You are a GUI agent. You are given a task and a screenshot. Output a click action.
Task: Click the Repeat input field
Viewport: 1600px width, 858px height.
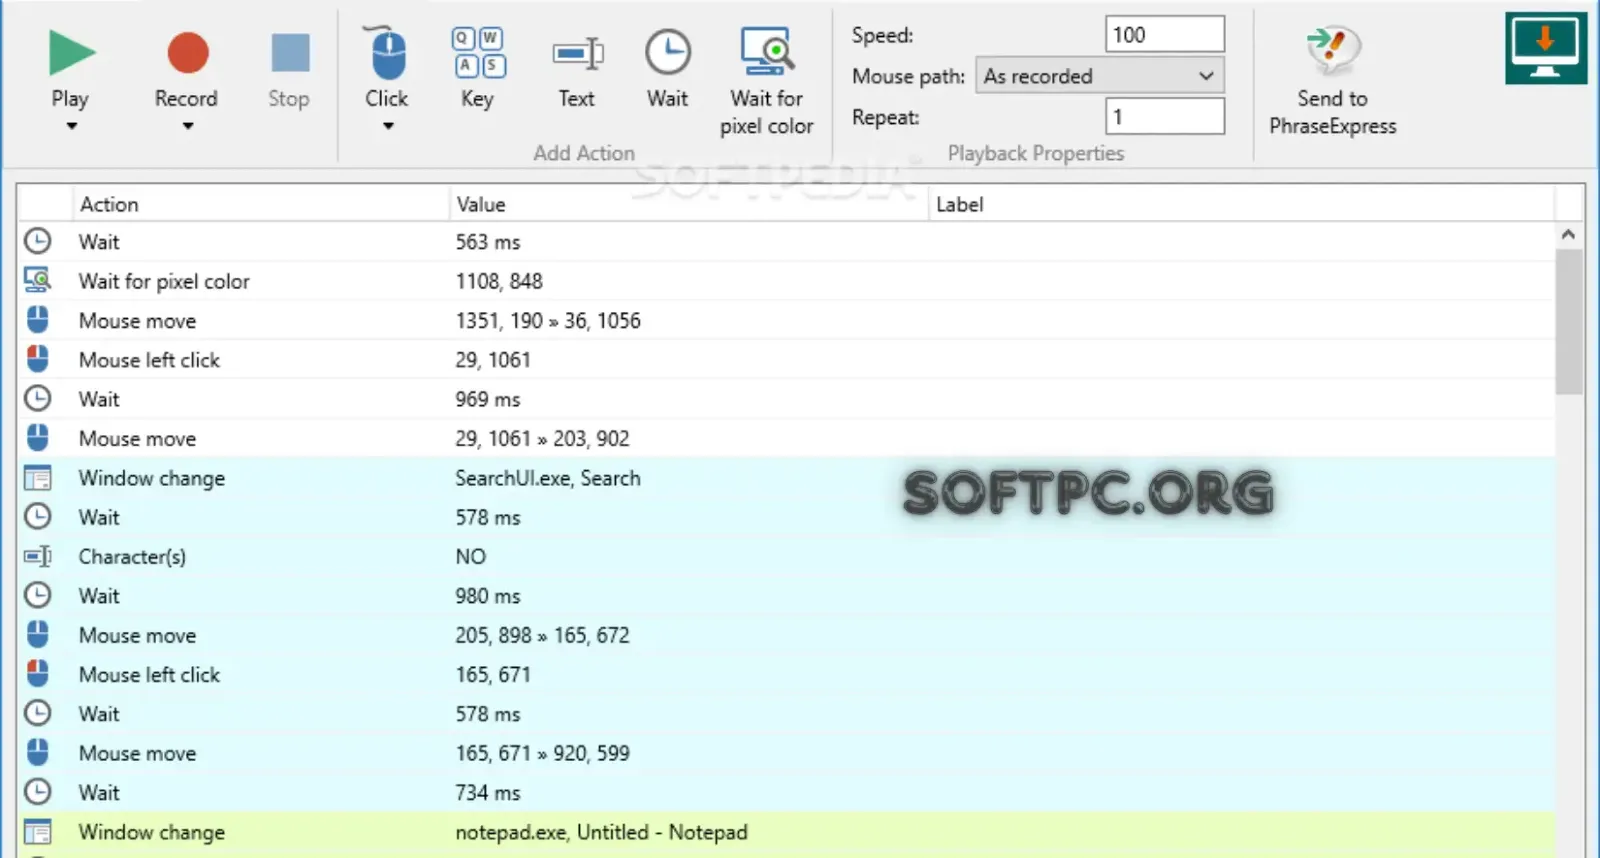pyautogui.click(x=1165, y=117)
